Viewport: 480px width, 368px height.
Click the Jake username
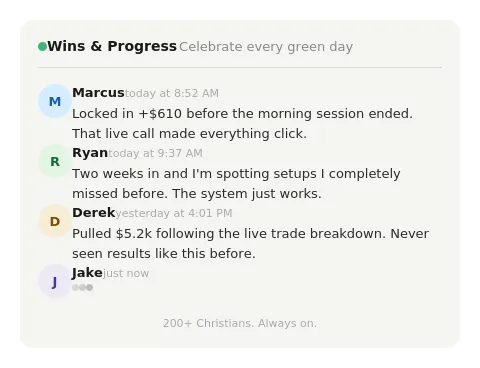point(87,273)
